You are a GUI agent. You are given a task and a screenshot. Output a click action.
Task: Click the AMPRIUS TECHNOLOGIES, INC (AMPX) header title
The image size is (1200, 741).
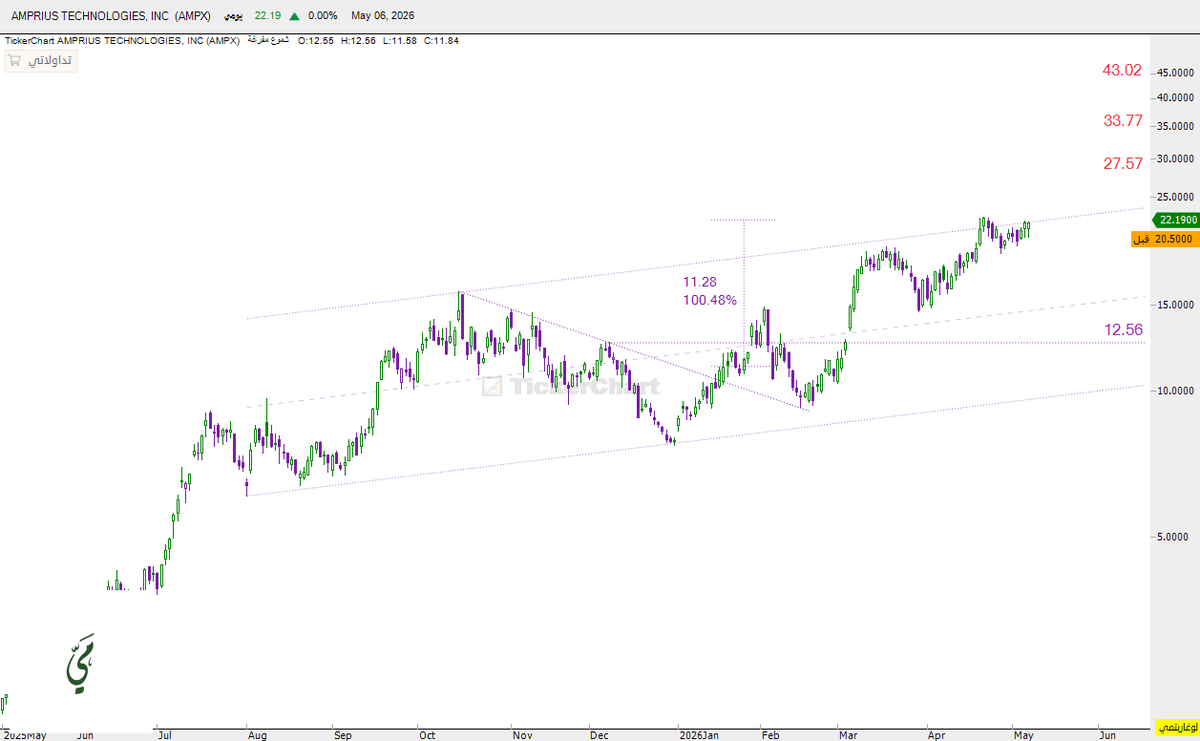(x=112, y=16)
